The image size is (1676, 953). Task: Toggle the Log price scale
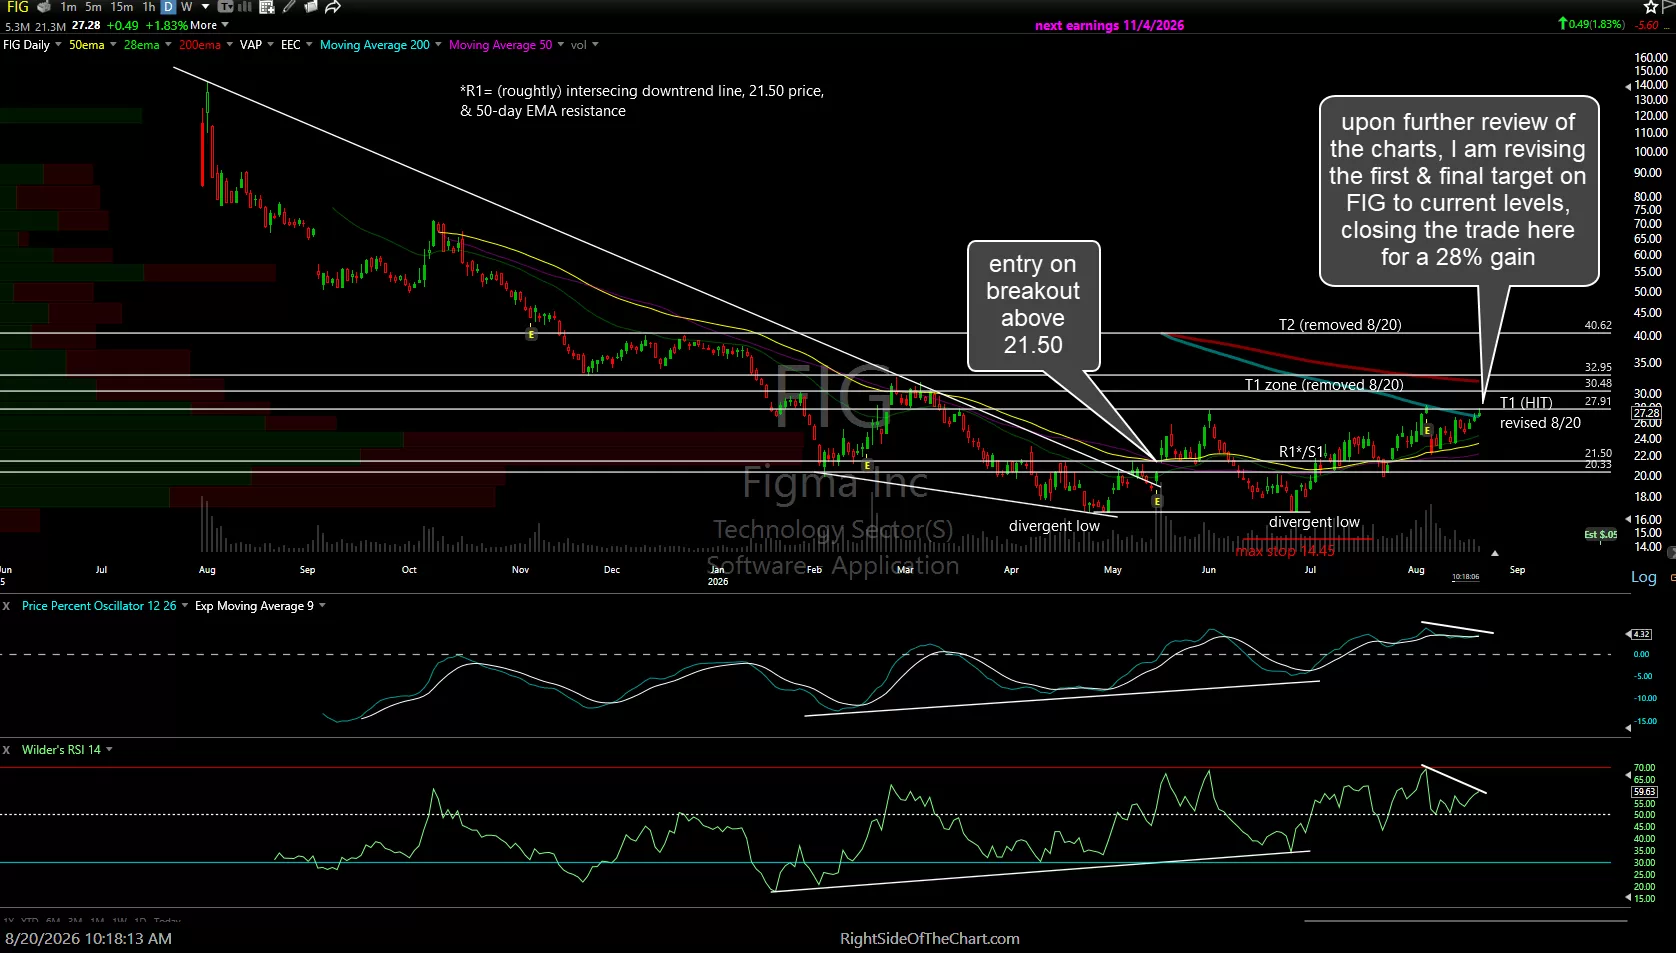click(x=1644, y=577)
